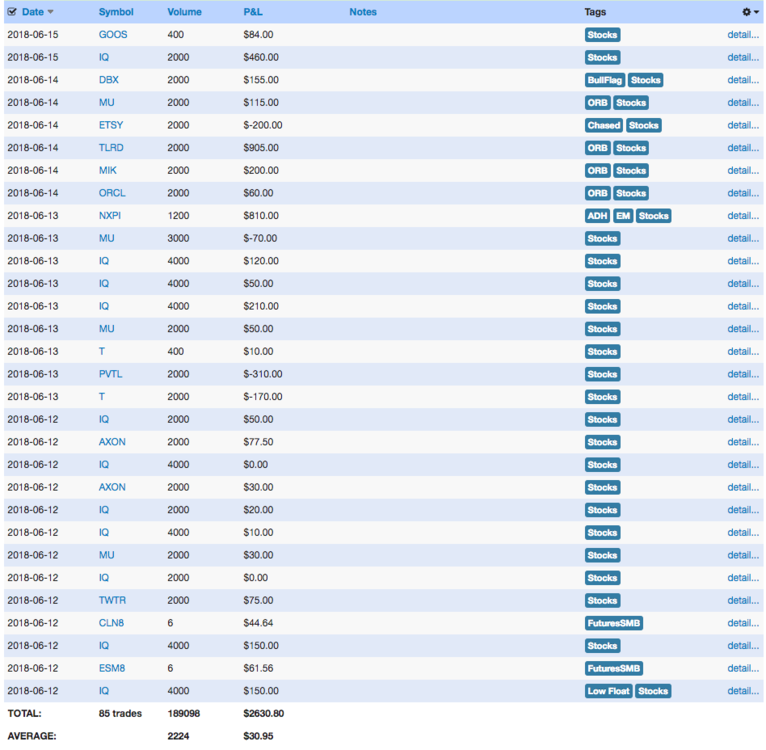Click ORB tag on MIK row

click(597, 171)
